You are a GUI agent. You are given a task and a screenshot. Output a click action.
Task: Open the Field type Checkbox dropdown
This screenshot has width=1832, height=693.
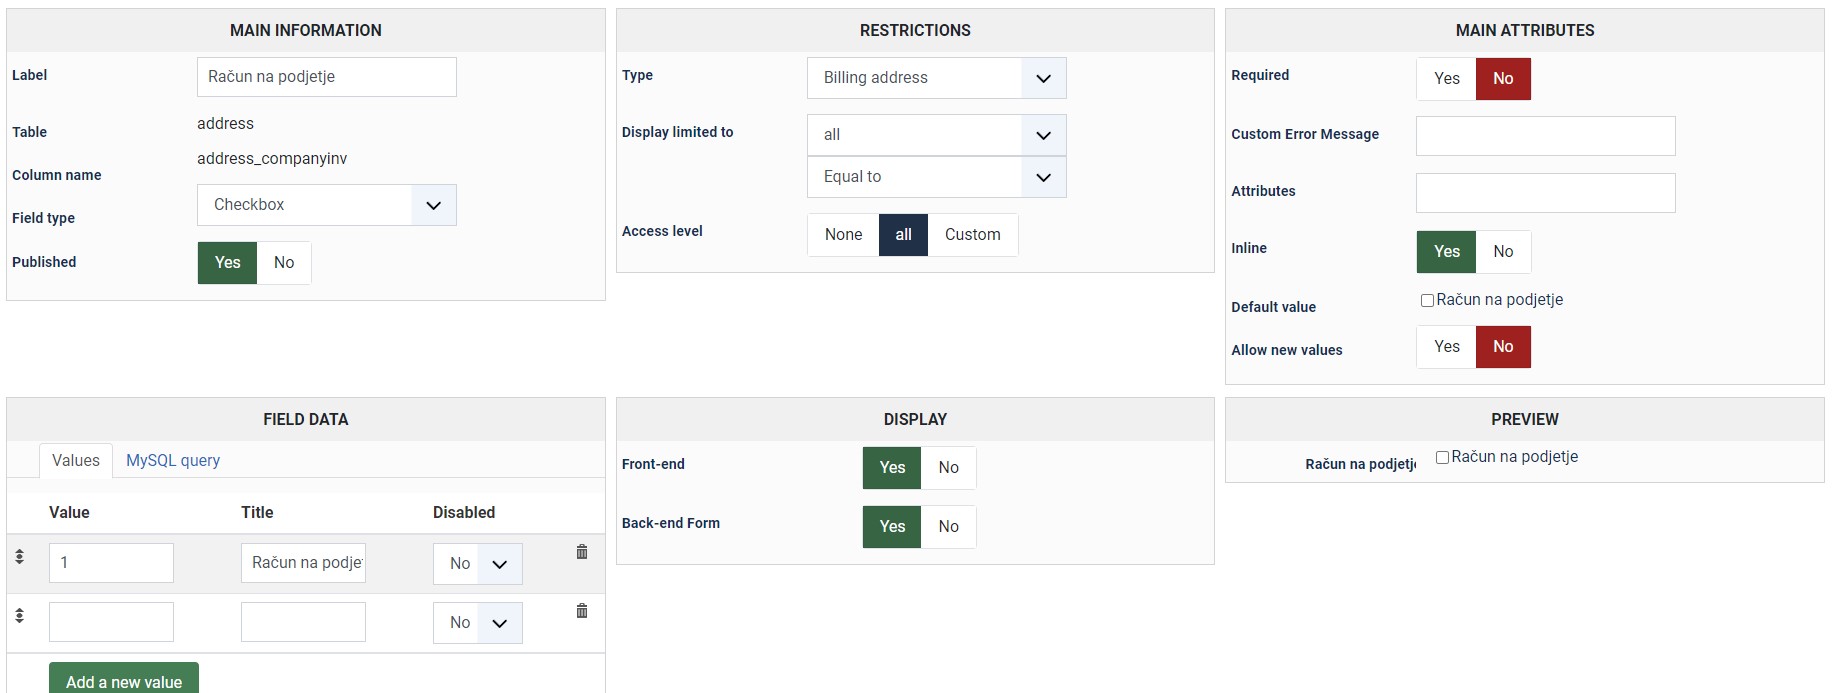click(326, 205)
